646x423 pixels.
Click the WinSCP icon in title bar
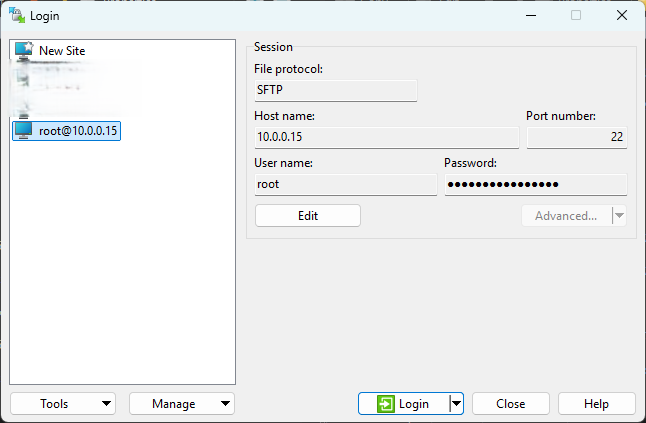[17, 16]
